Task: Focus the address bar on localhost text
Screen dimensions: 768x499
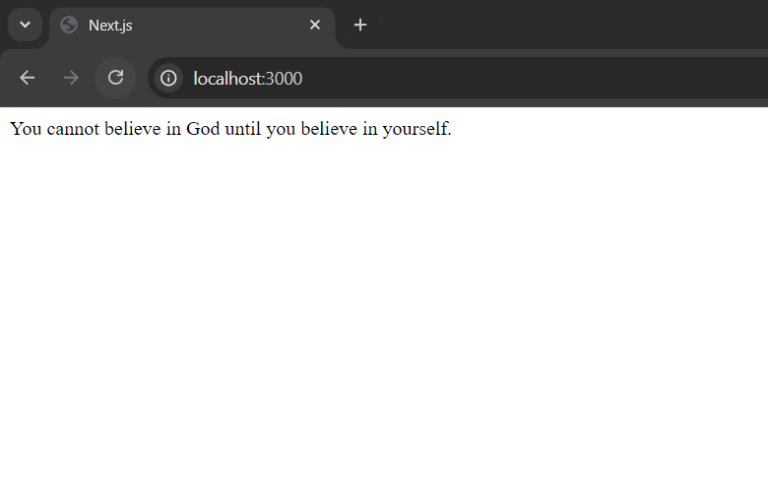Action: pos(228,78)
